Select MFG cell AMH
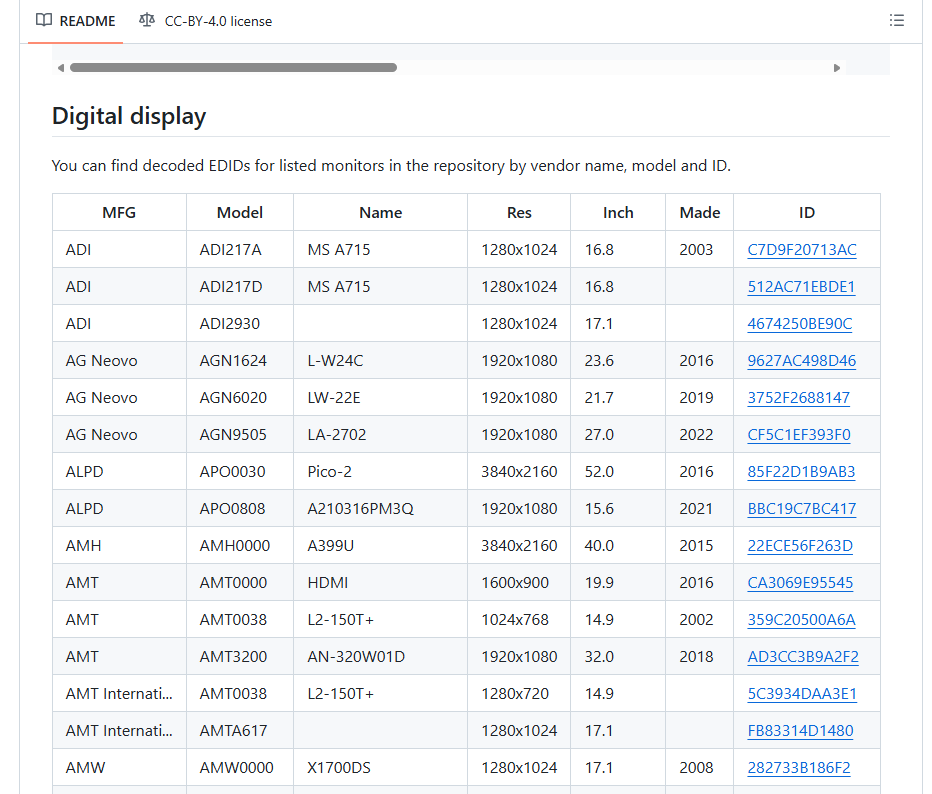932x794 pixels. (x=119, y=546)
